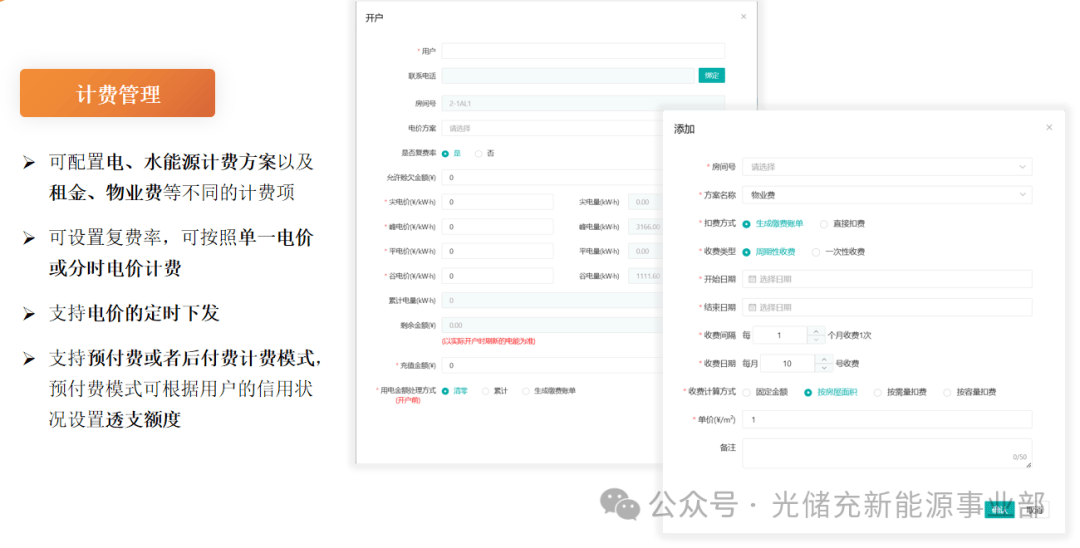
Task: Click the teal 确认 button
Action: pyautogui.click(x=999, y=510)
